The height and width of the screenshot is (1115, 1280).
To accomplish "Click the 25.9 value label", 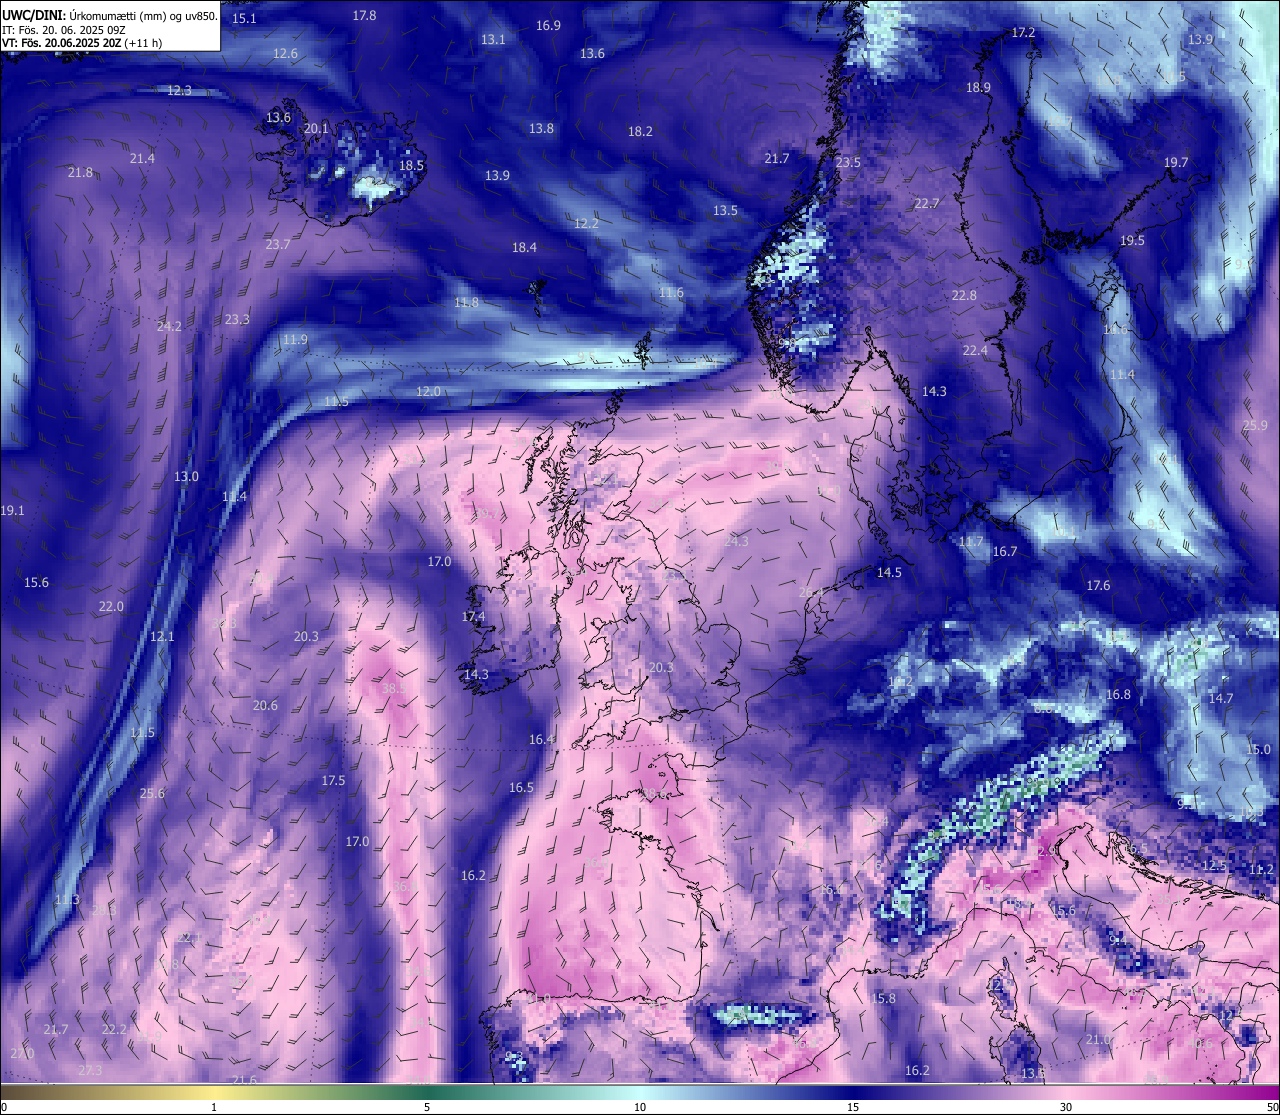I will (1255, 425).
